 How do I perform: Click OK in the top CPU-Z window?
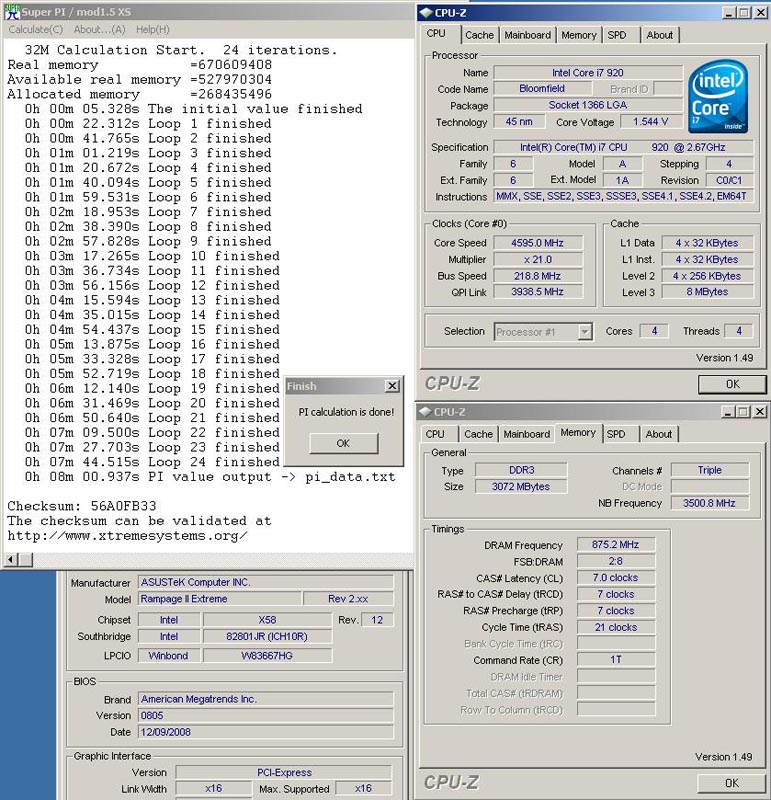[x=732, y=384]
